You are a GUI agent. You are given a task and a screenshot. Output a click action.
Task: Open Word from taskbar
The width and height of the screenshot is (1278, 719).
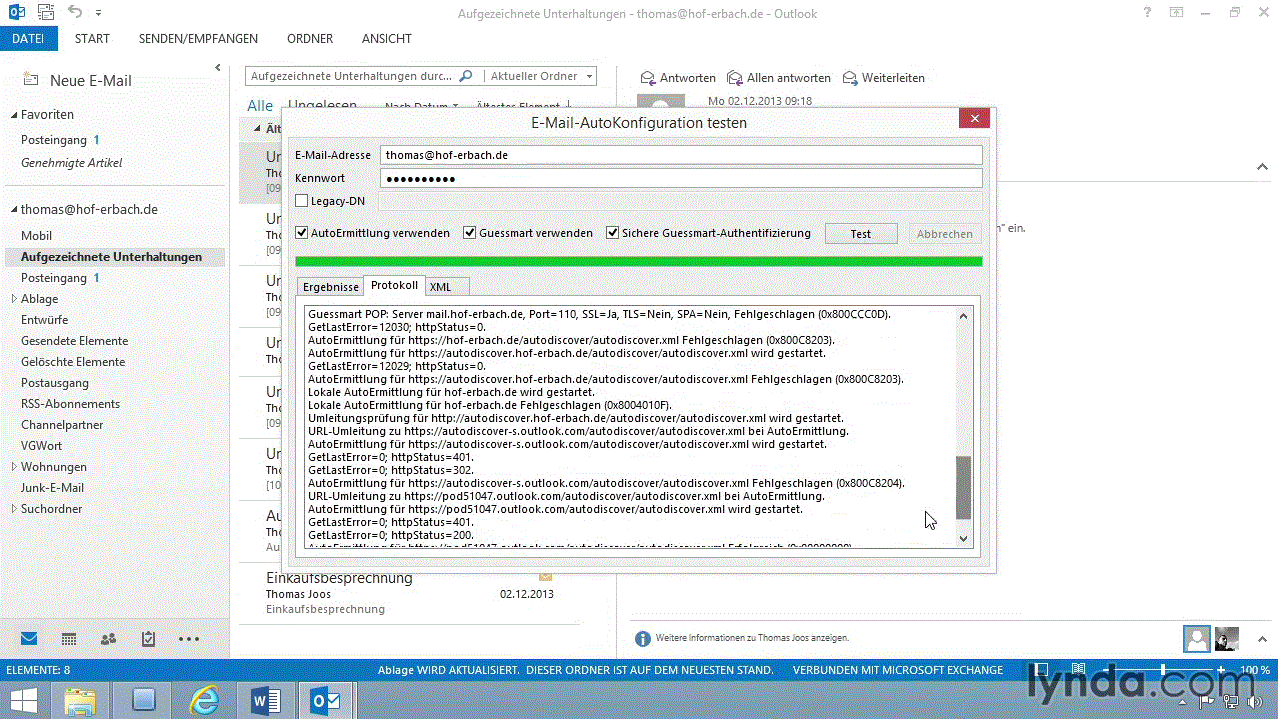pos(265,700)
